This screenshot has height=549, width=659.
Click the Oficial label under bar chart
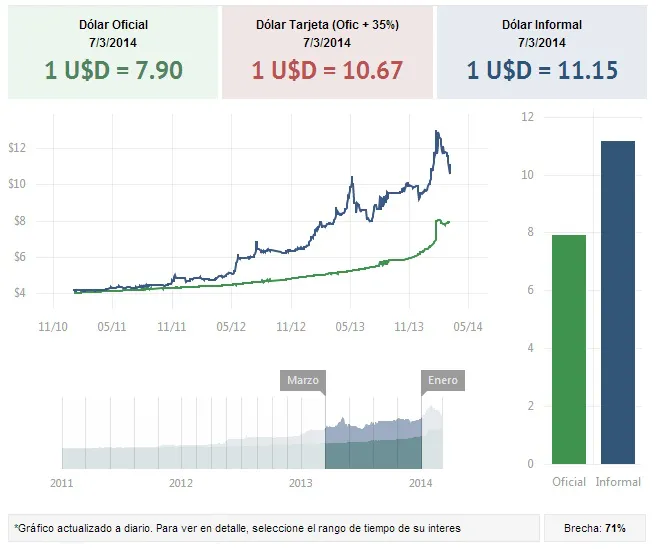pyautogui.click(x=569, y=482)
